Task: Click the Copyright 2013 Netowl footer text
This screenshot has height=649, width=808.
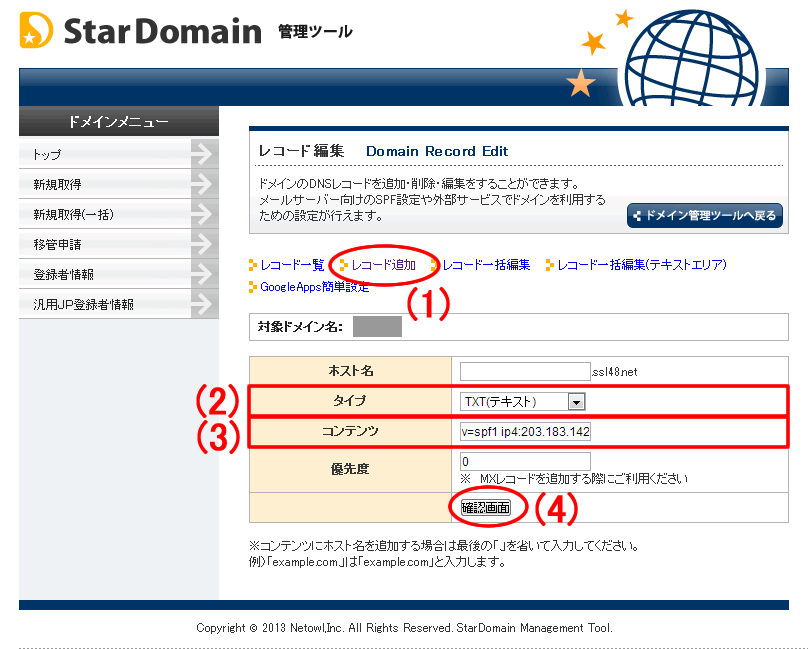Action: [x=405, y=628]
